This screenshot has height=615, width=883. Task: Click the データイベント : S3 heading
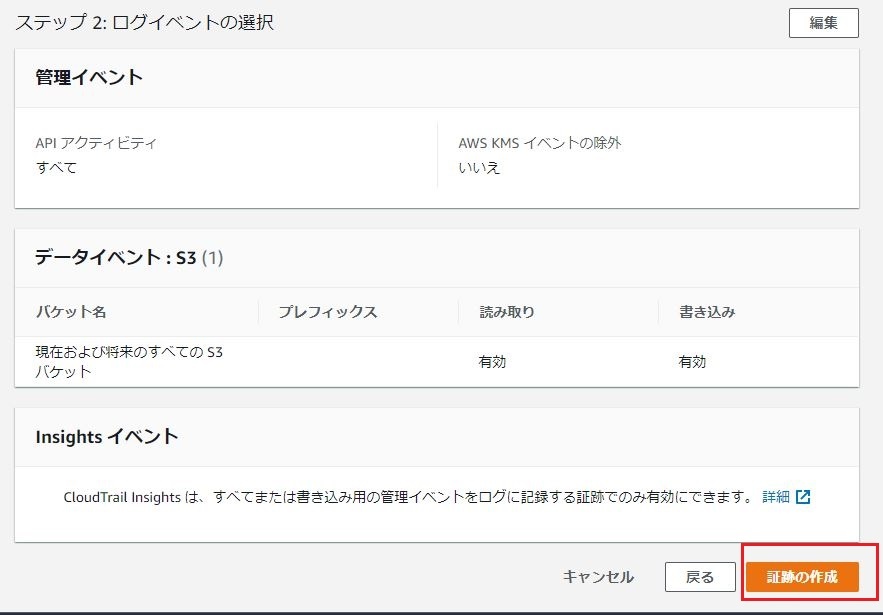[x=129, y=257]
